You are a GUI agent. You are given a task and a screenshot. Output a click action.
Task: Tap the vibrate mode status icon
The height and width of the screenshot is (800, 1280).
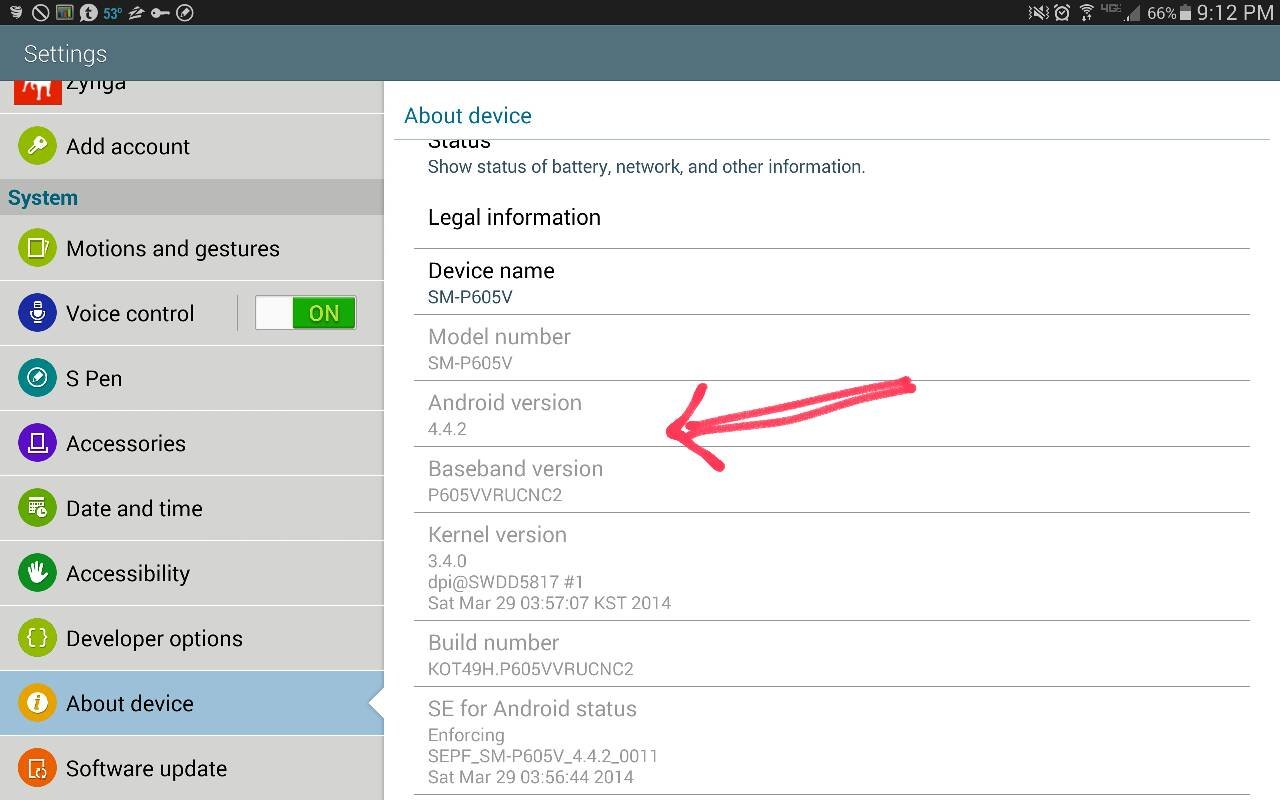1039,13
